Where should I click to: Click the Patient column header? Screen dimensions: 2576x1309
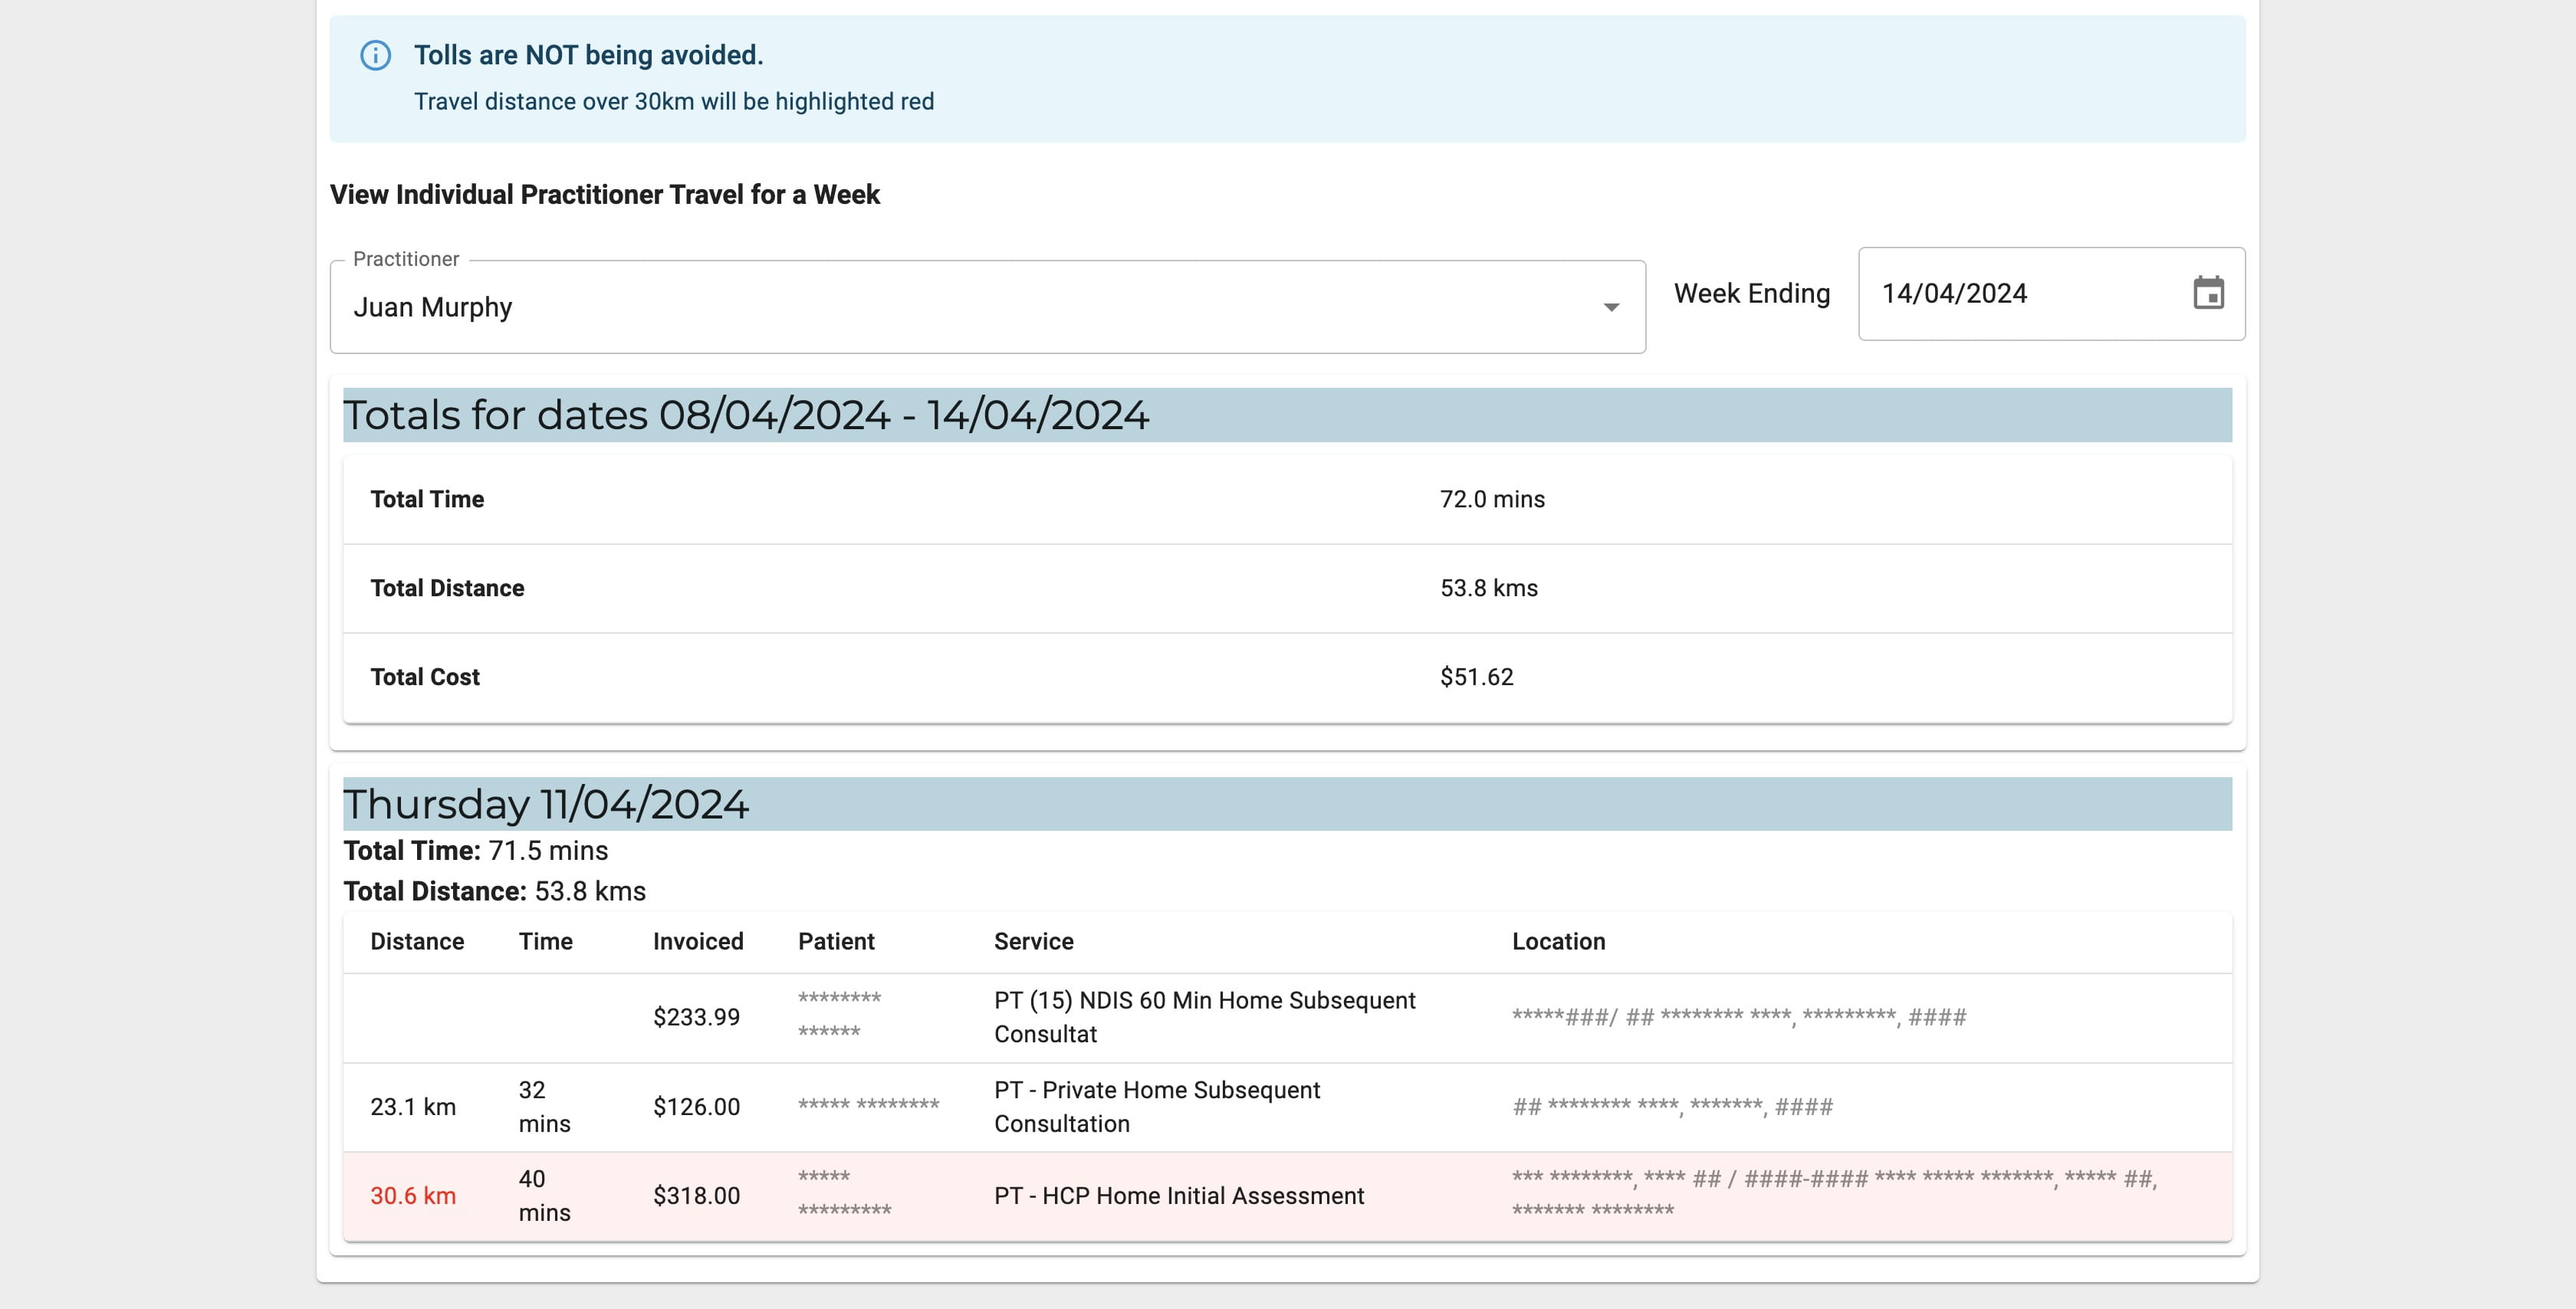[x=836, y=942]
